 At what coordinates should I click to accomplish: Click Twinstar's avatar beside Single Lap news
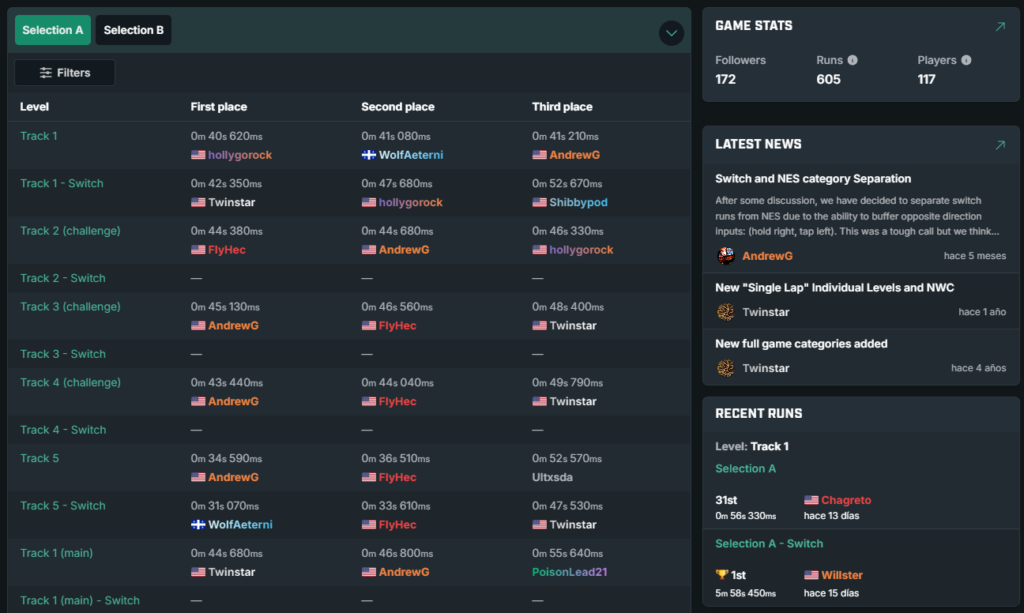click(x=726, y=312)
